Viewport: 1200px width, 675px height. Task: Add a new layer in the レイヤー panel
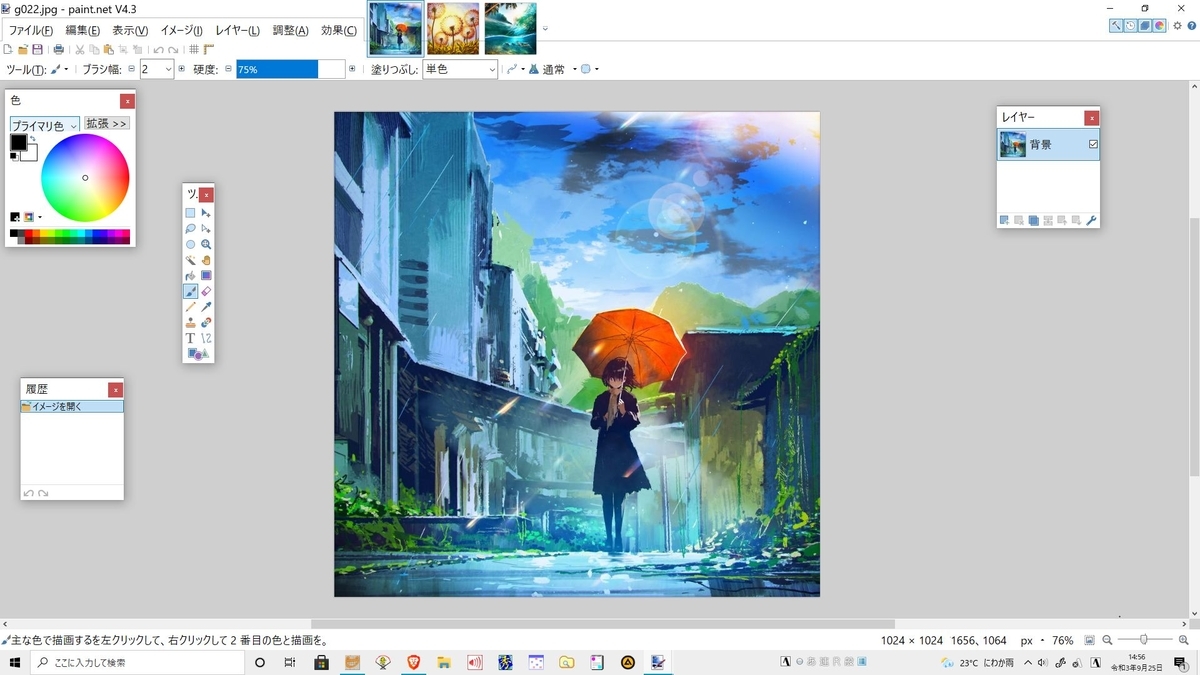1004,220
